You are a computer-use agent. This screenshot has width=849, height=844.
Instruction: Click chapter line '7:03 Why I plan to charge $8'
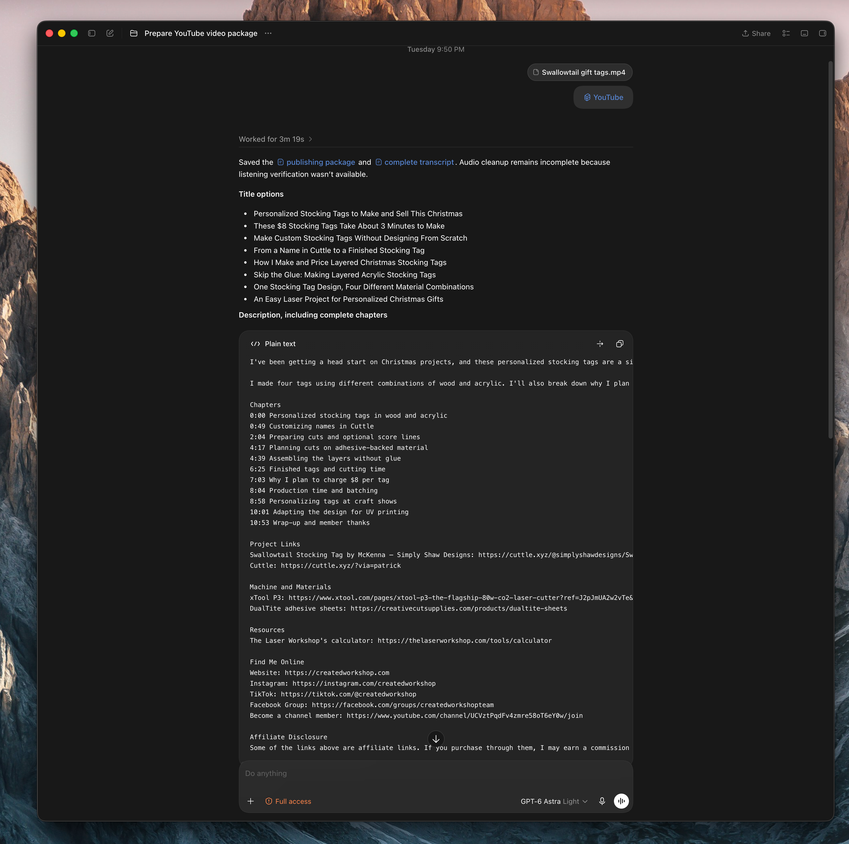click(x=319, y=480)
